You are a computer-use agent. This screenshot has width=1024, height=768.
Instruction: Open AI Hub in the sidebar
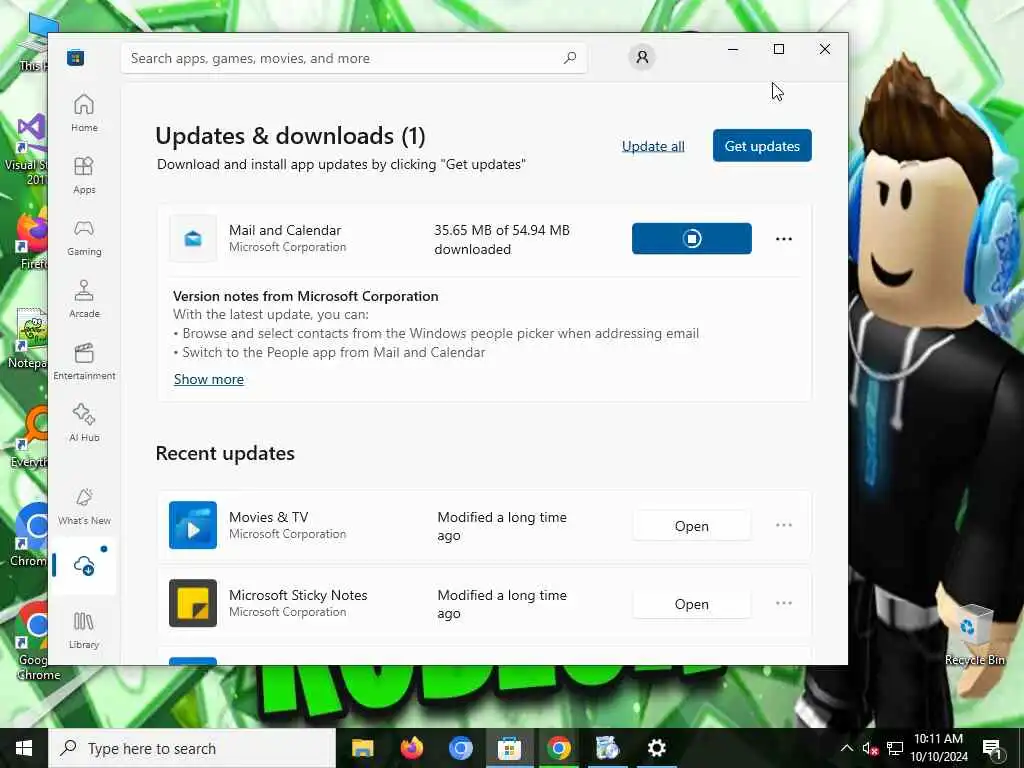point(84,423)
